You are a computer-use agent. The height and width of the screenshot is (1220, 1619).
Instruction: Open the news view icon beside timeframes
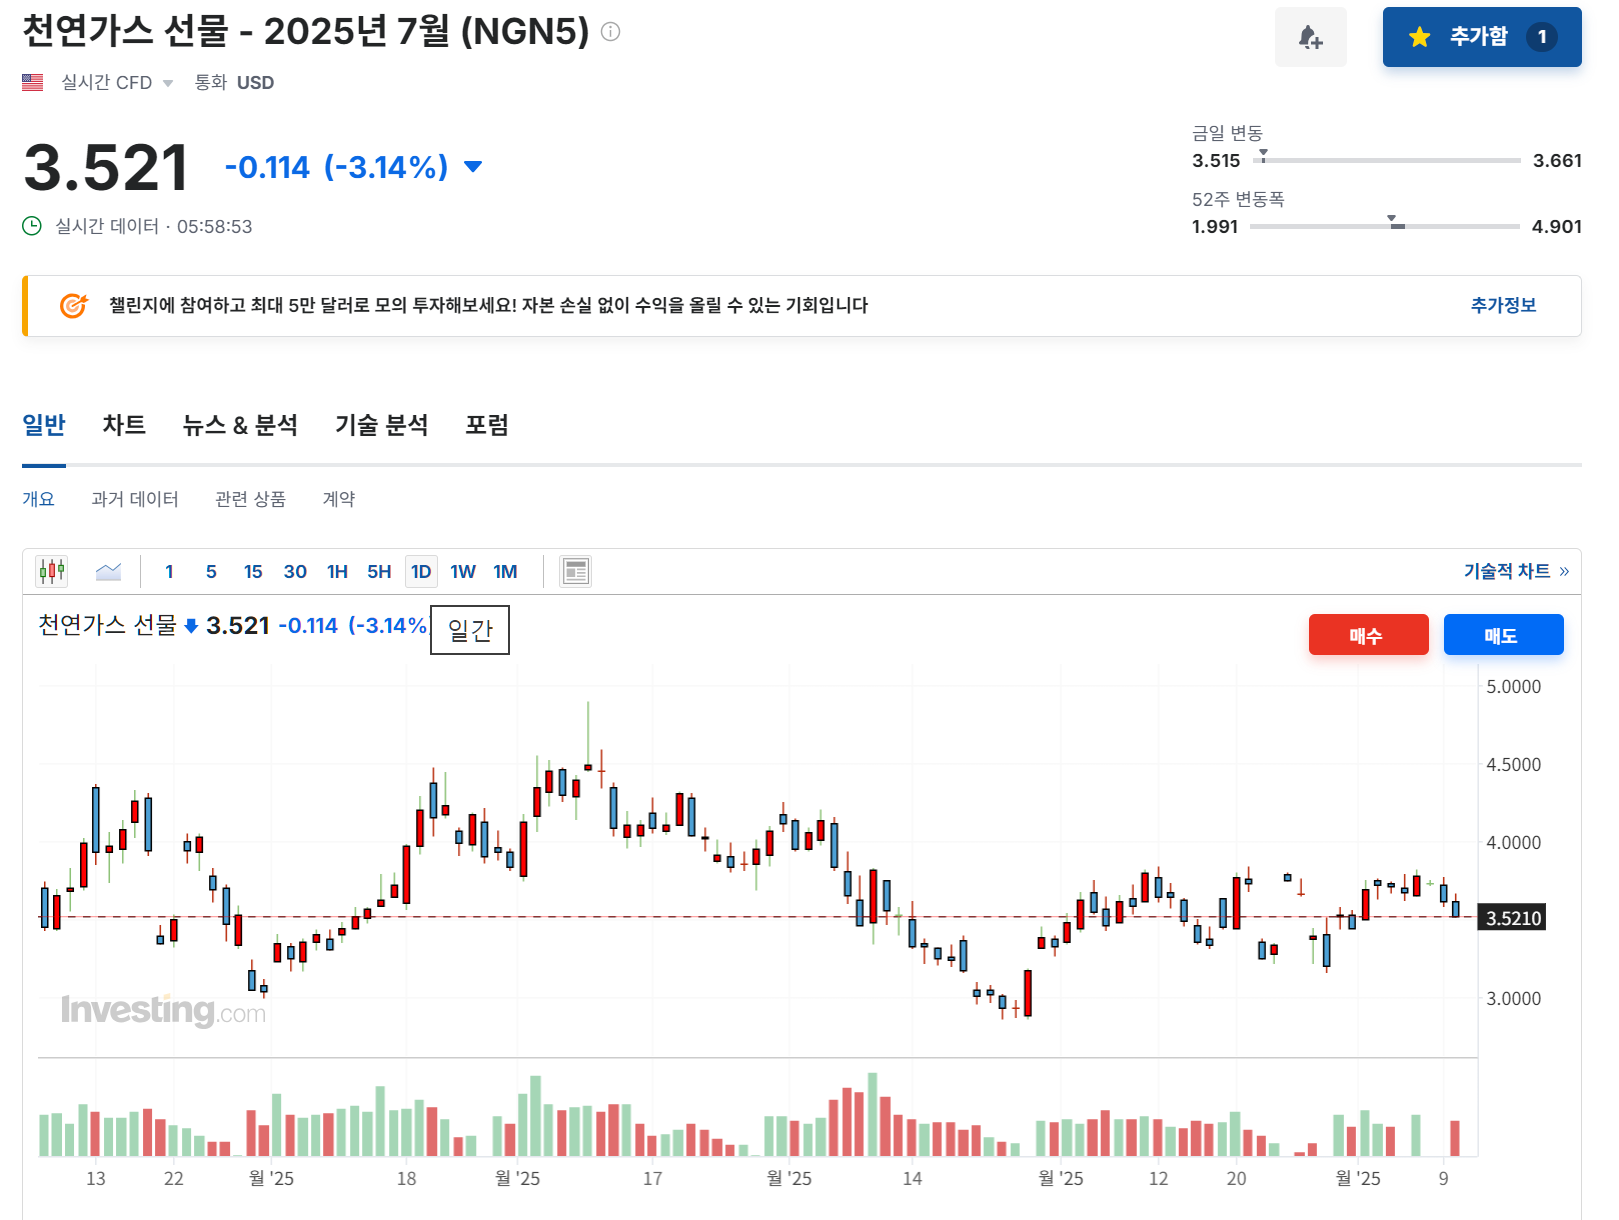tap(575, 571)
